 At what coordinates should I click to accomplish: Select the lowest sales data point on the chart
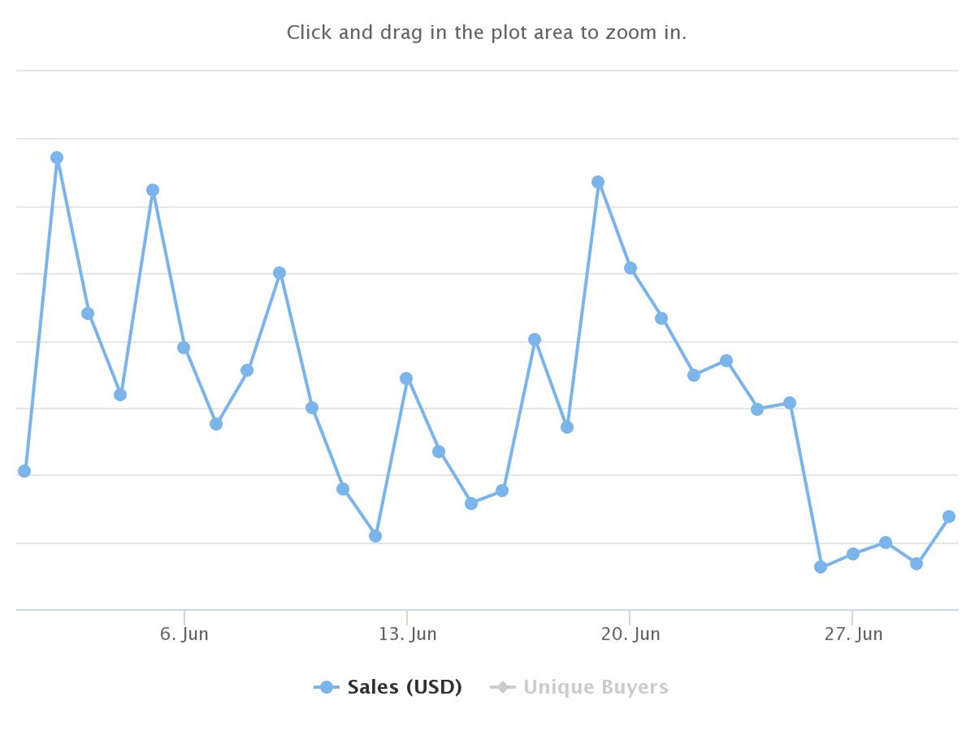[821, 567]
